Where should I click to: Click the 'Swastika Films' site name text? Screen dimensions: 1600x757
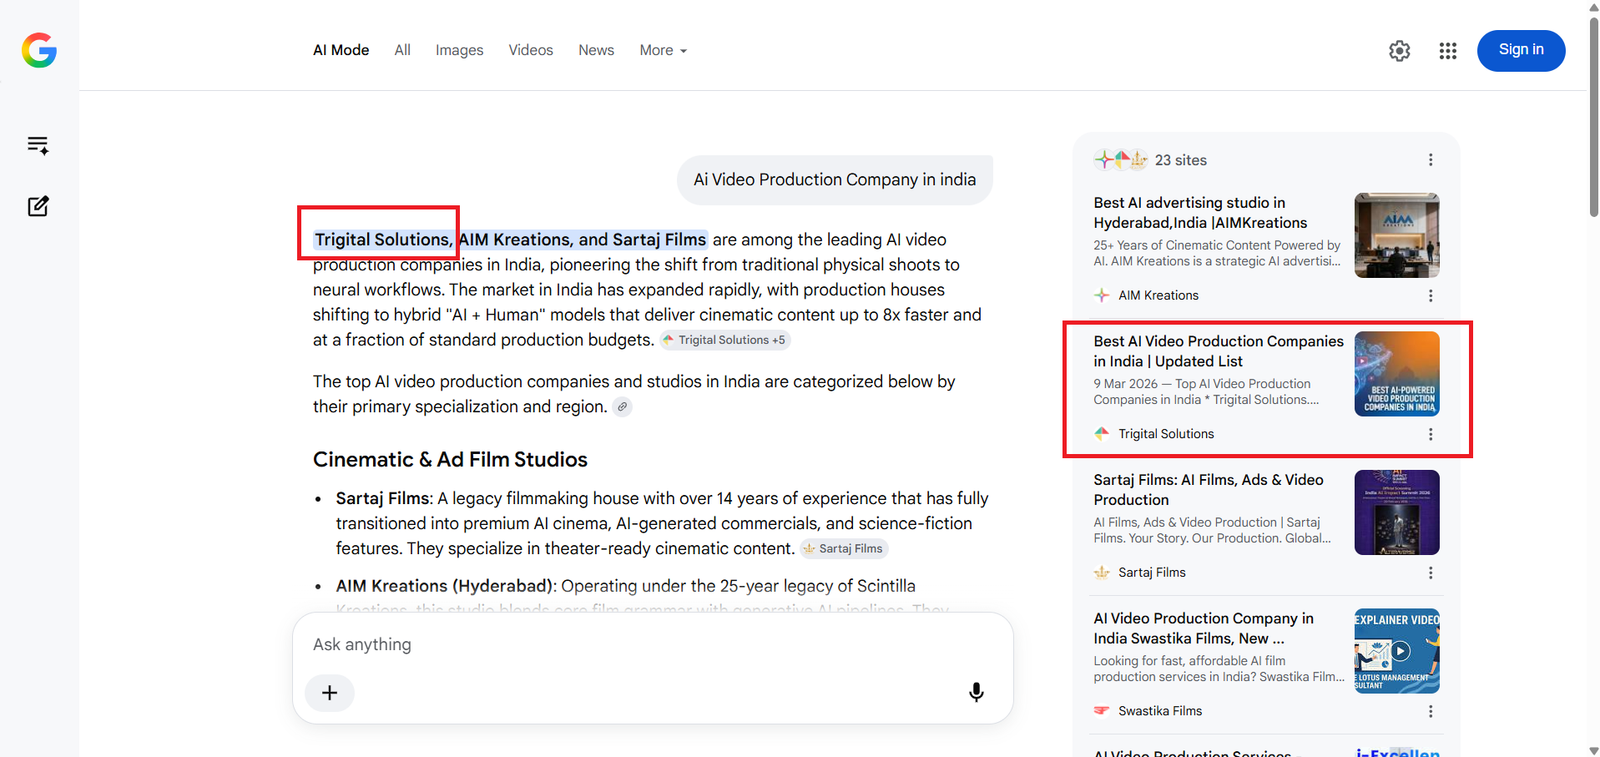tap(1160, 711)
